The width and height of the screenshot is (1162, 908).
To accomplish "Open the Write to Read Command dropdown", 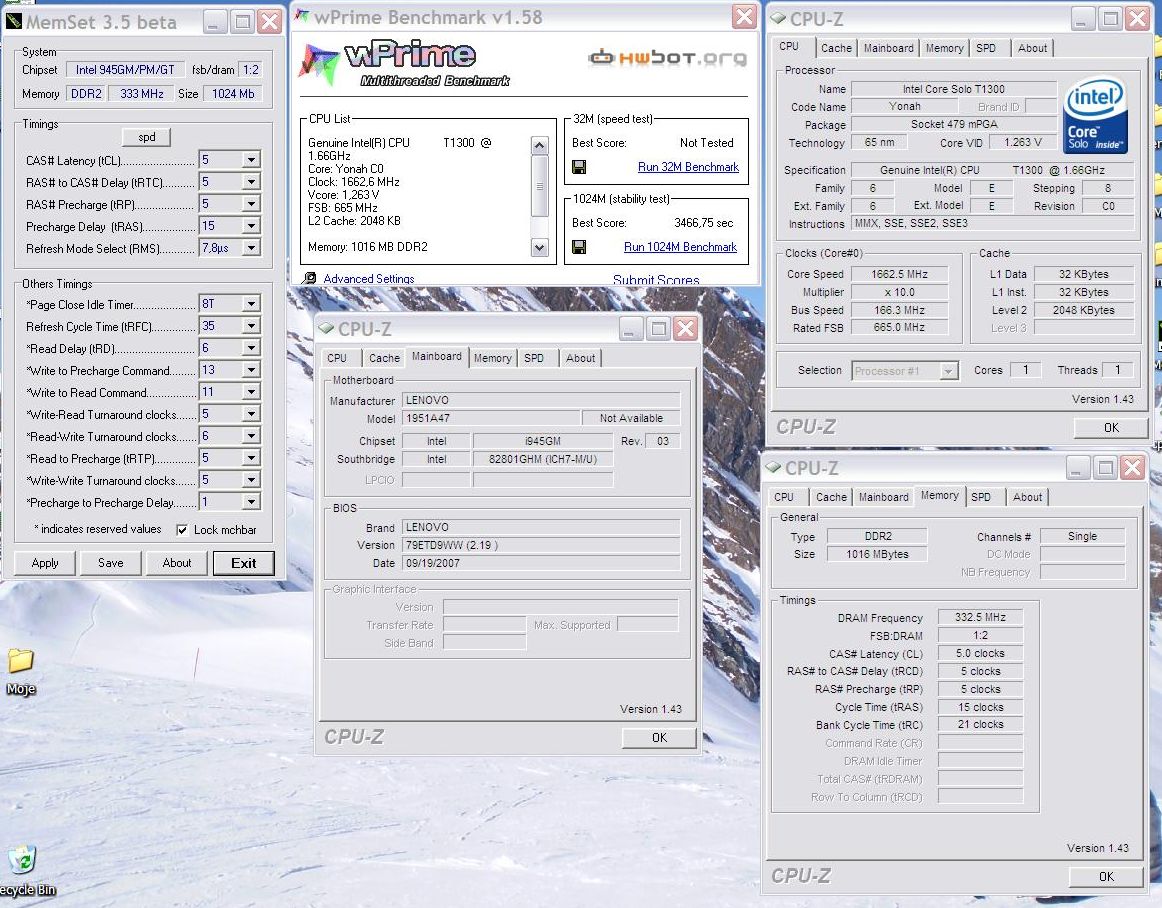I will (x=251, y=392).
